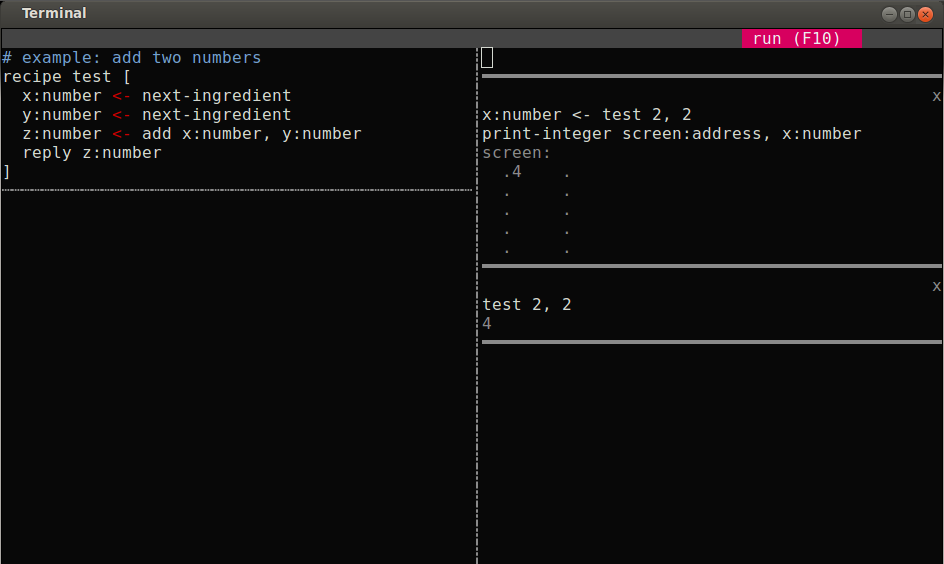Maximize the Terminal window
944x564 pixels.
pyautogui.click(x=907, y=14)
